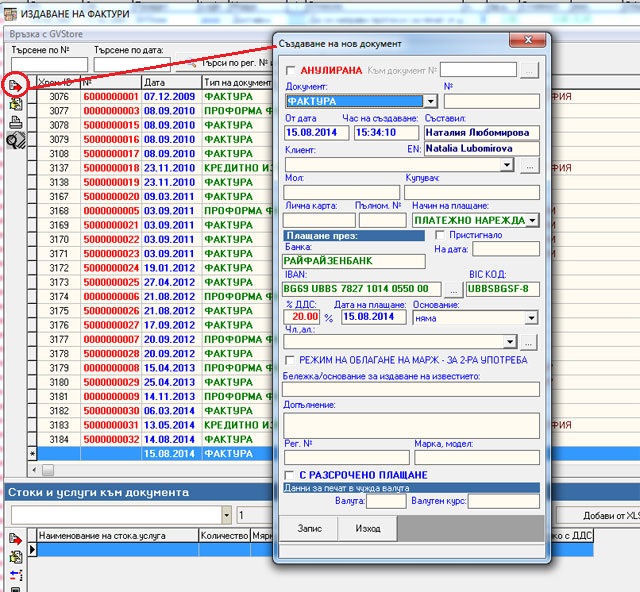Screen dimensions: 640x592
Task: Open goods selection dropdown in Стоки и услуги
Action: [227, 515]
